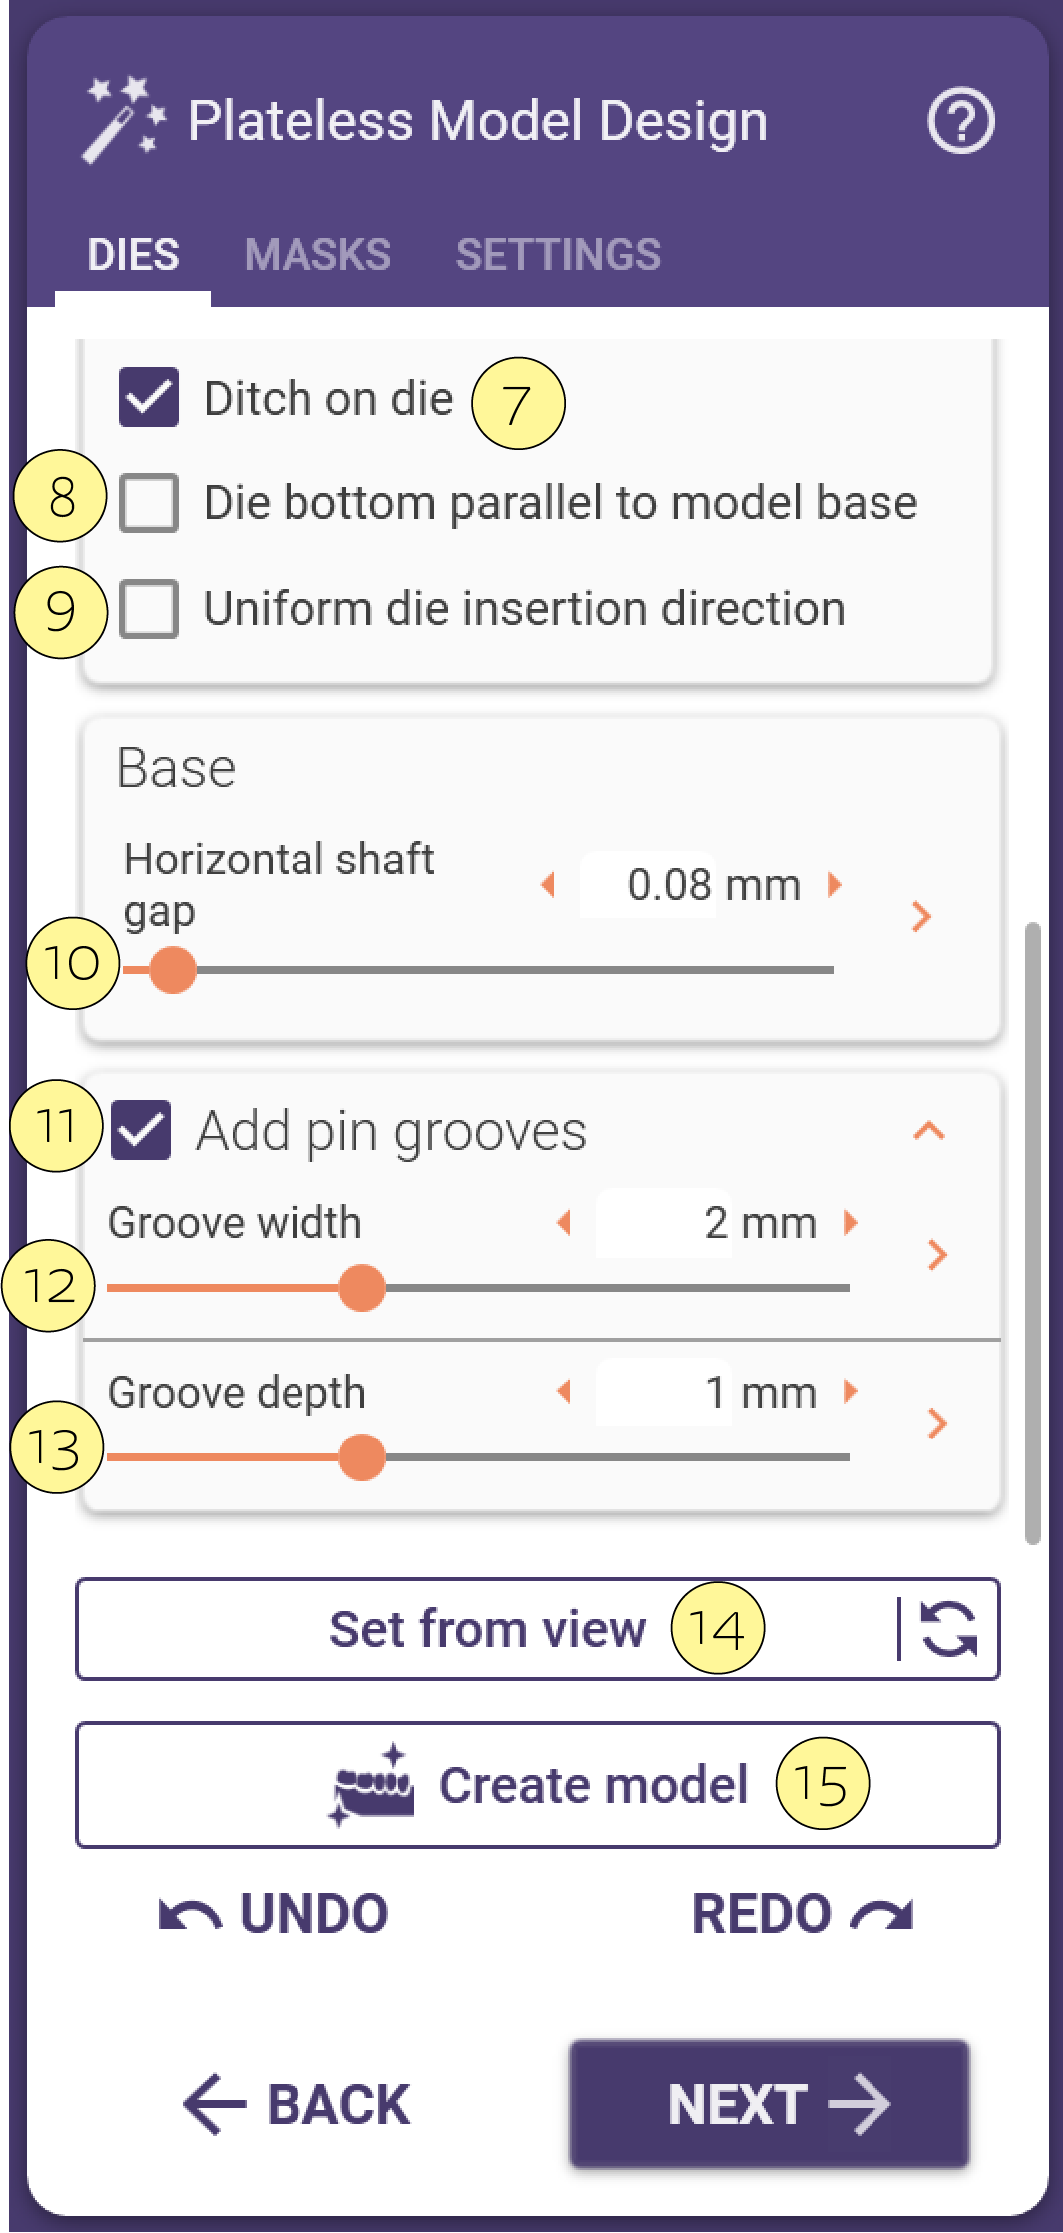The height and width of the screenshot is (2233, 1063).
Task: Click the Groove depth slider handle
Action: 362,1457
